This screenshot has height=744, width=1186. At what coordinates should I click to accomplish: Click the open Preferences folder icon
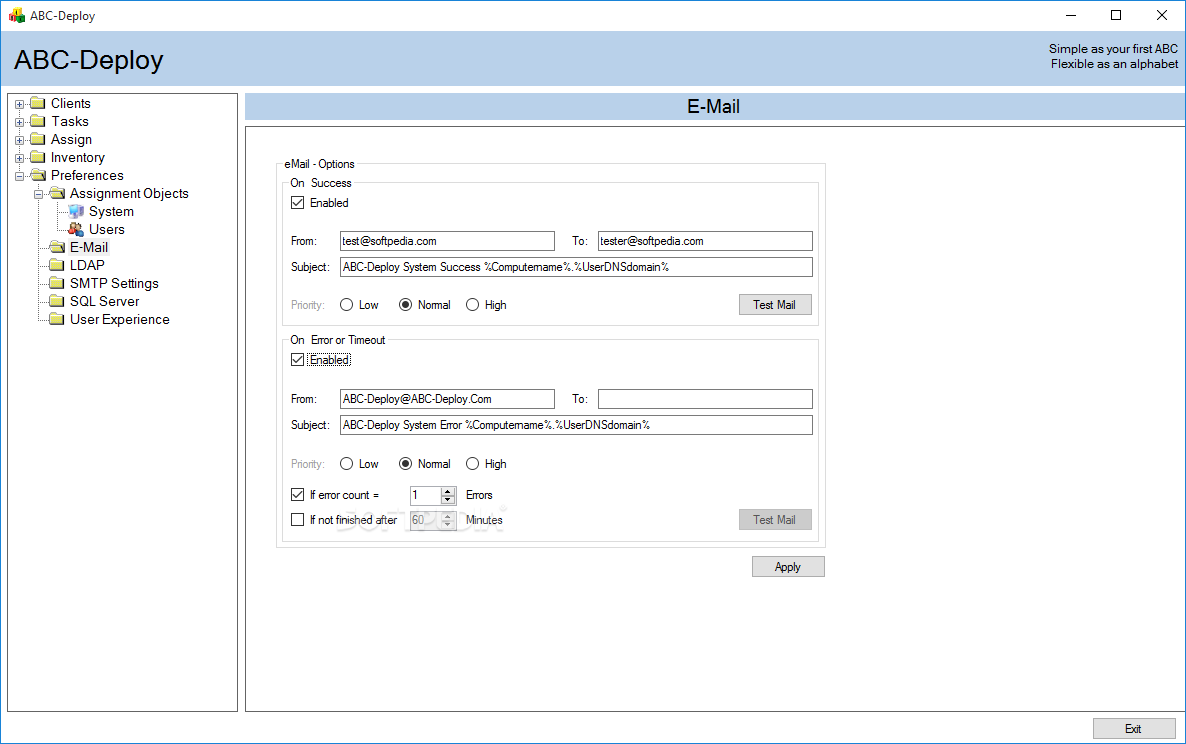[38, 175]
